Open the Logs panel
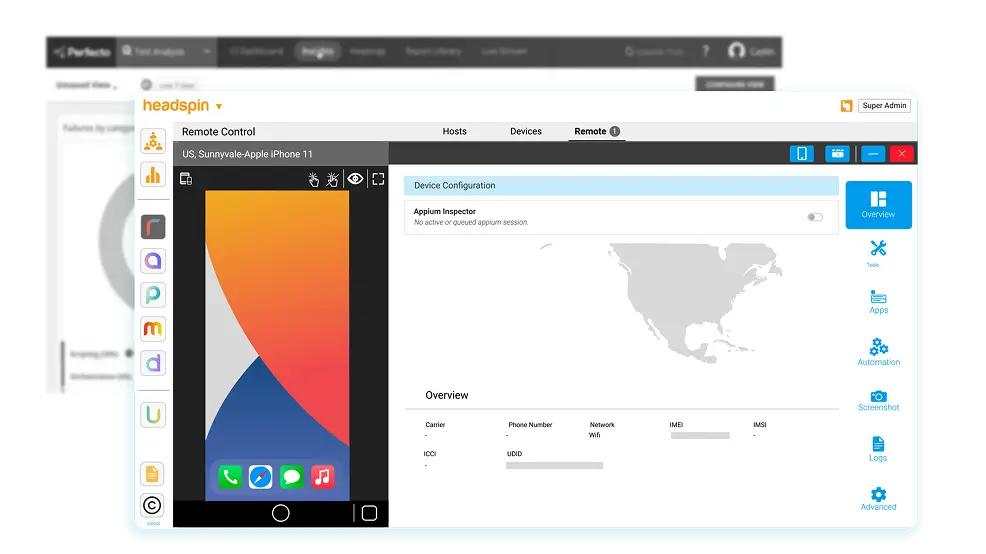The image size is (986, 554). (x=878, y=449)
